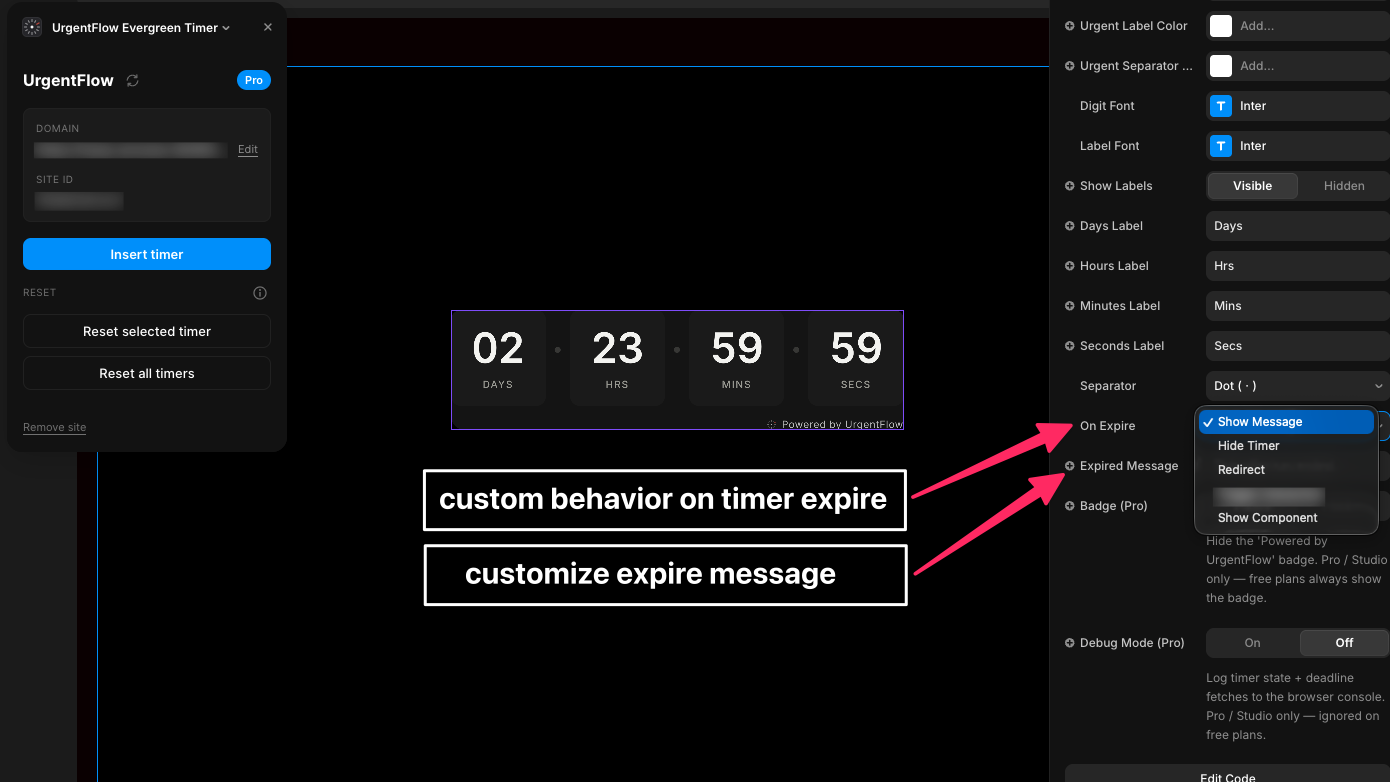The image size is (1390, 782).
Task: Click Reset selected timer
Action: (x=147, y=331)
